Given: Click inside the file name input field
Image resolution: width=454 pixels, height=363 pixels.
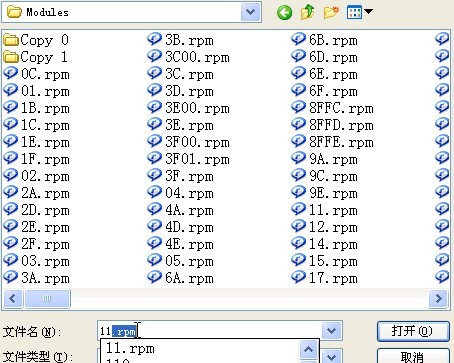Looking at the screenshot, I should [x=210, y=331].
